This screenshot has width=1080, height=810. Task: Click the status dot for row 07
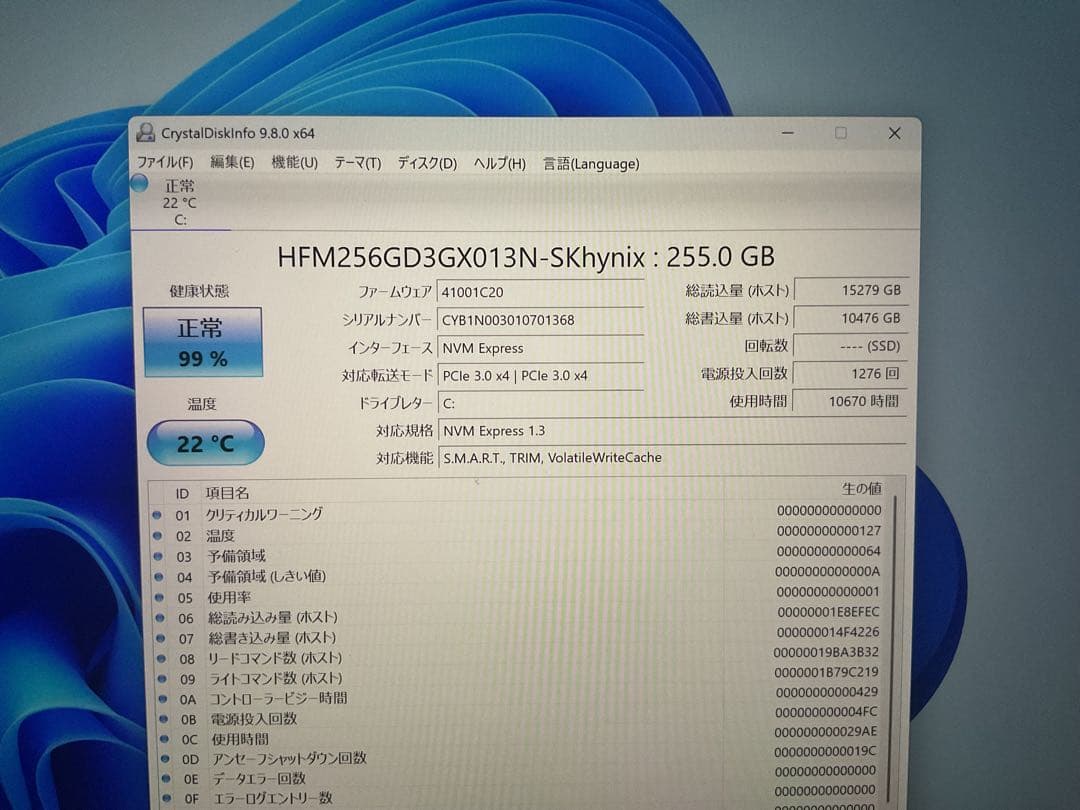pyautogui.click(x=160, y=638)
